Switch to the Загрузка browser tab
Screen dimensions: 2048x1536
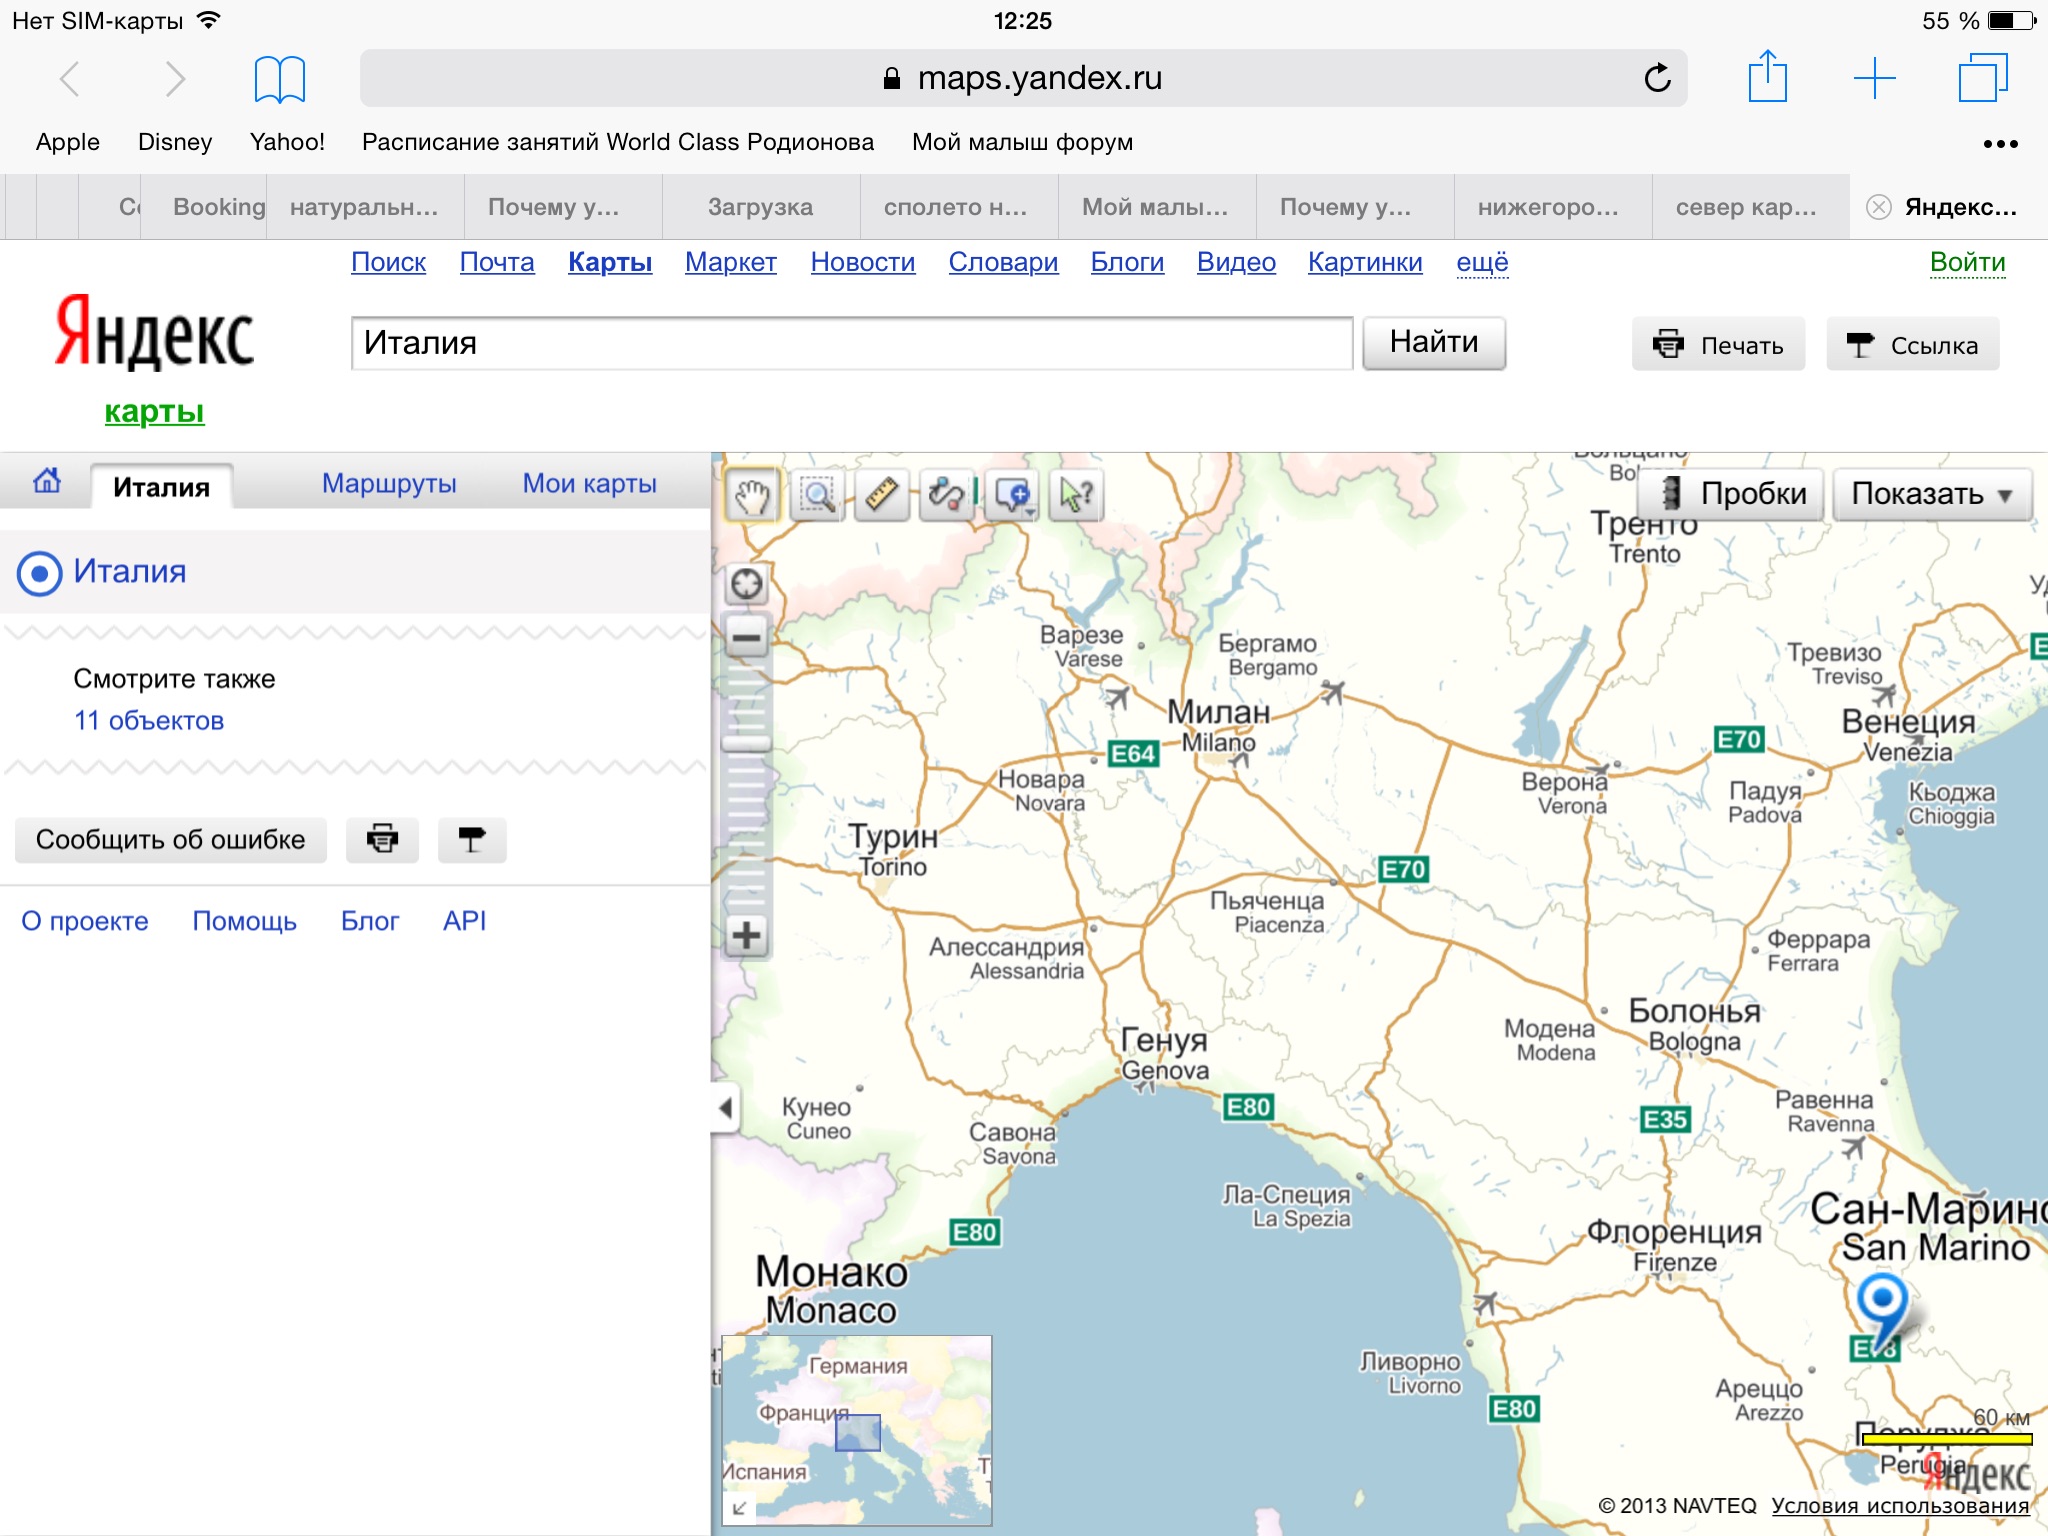tap(760, 207)
